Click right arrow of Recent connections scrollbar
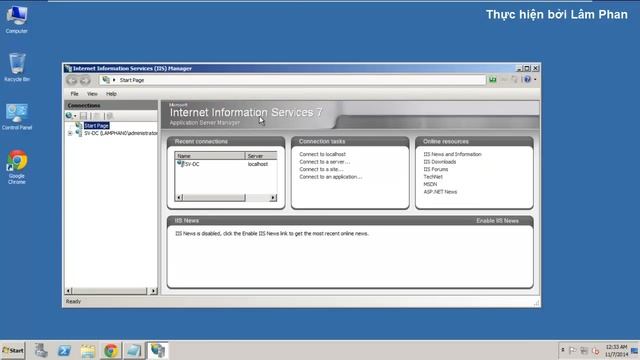This screenshot has width=640, height=360. click(x=273, y=198)
